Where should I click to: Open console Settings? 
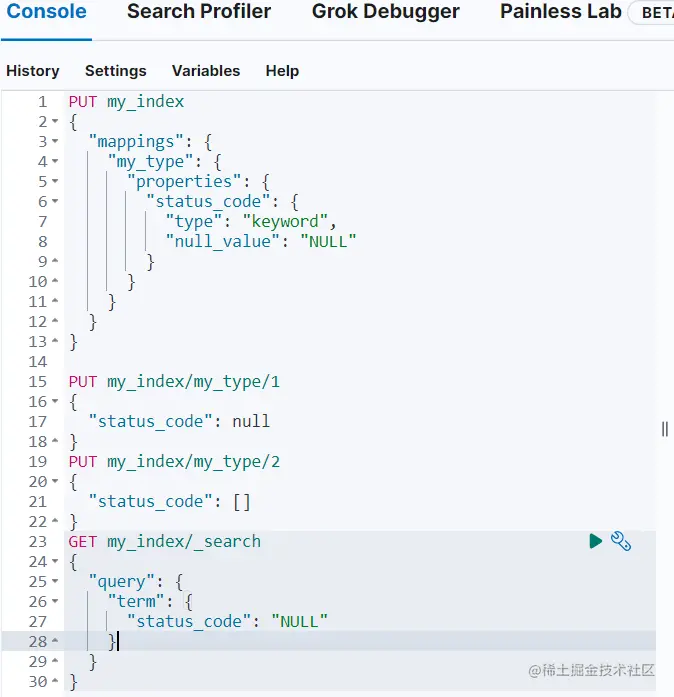[x=115, y=71]
